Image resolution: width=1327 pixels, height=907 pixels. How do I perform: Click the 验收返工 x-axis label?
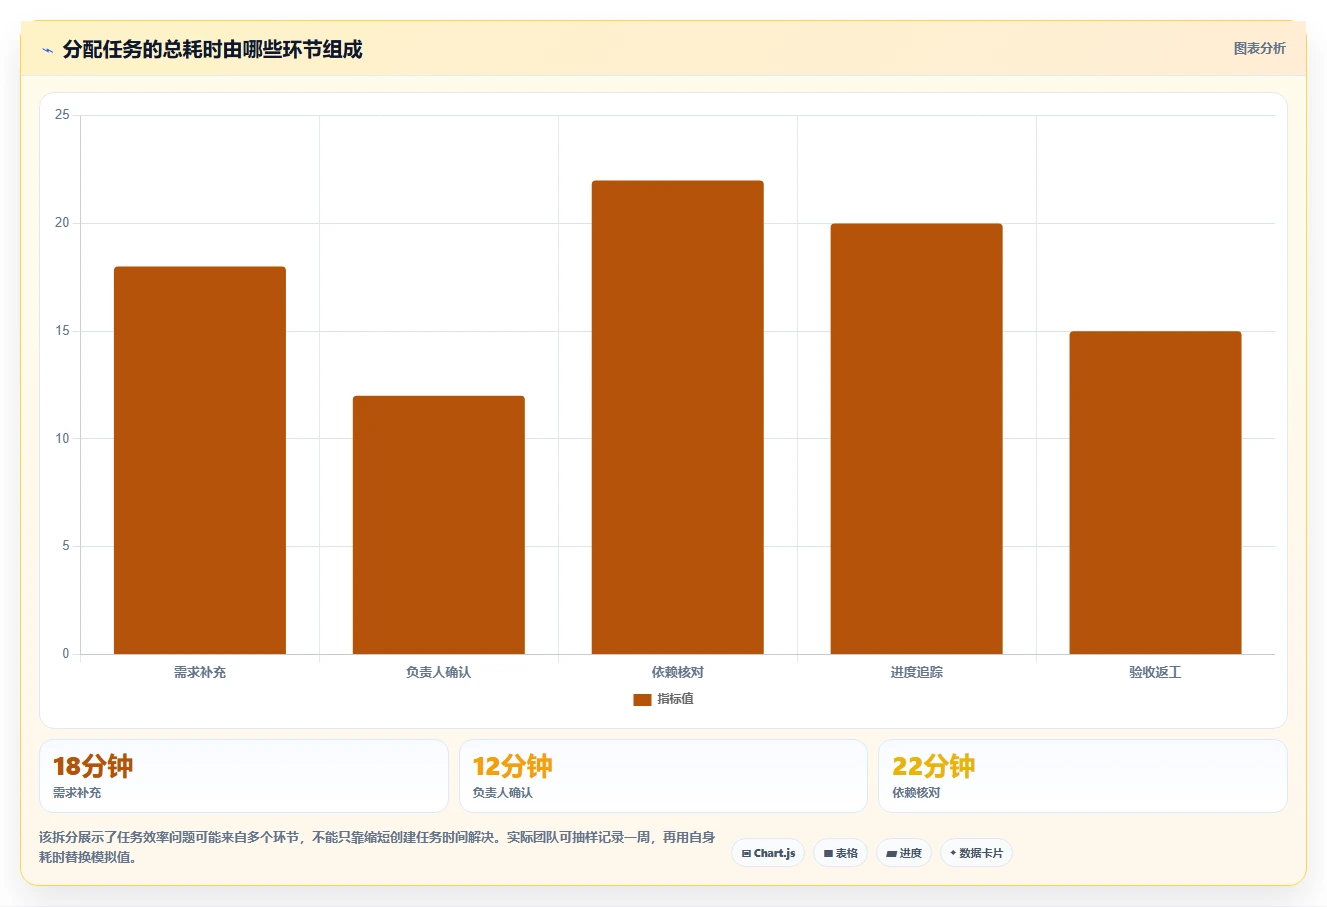coord(1155,672)
